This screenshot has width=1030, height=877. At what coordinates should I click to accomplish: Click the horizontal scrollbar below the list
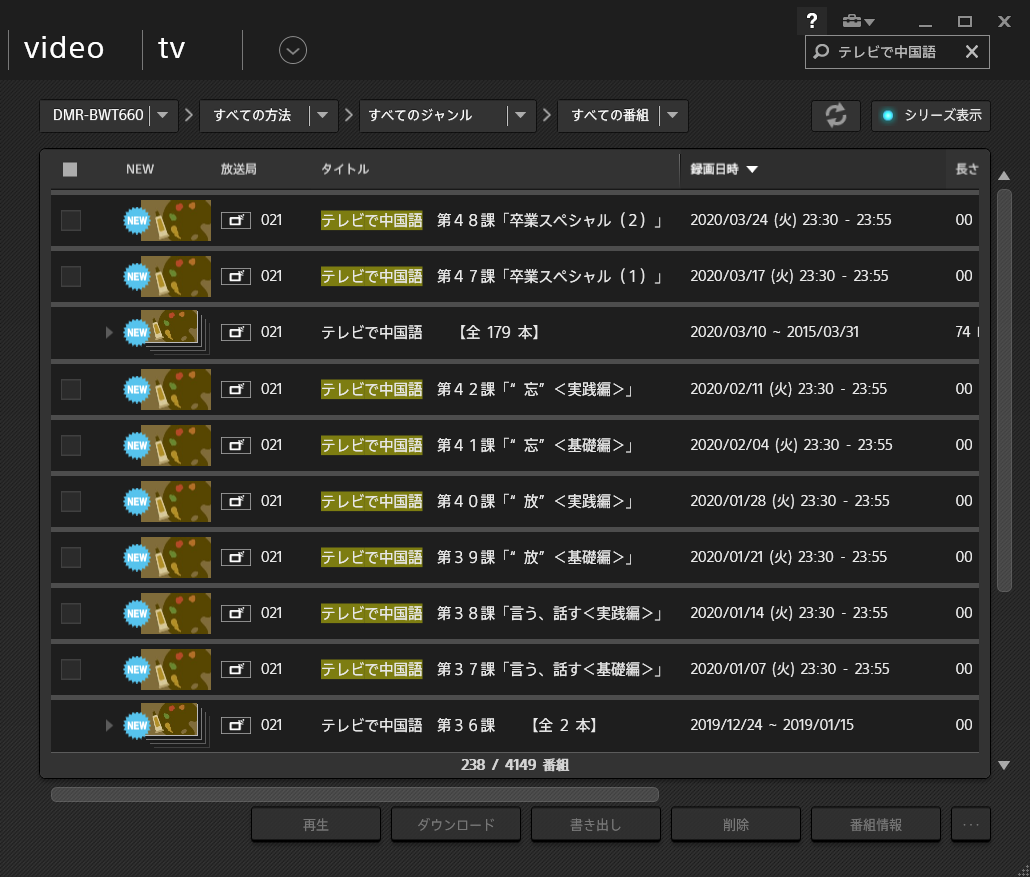354,795
